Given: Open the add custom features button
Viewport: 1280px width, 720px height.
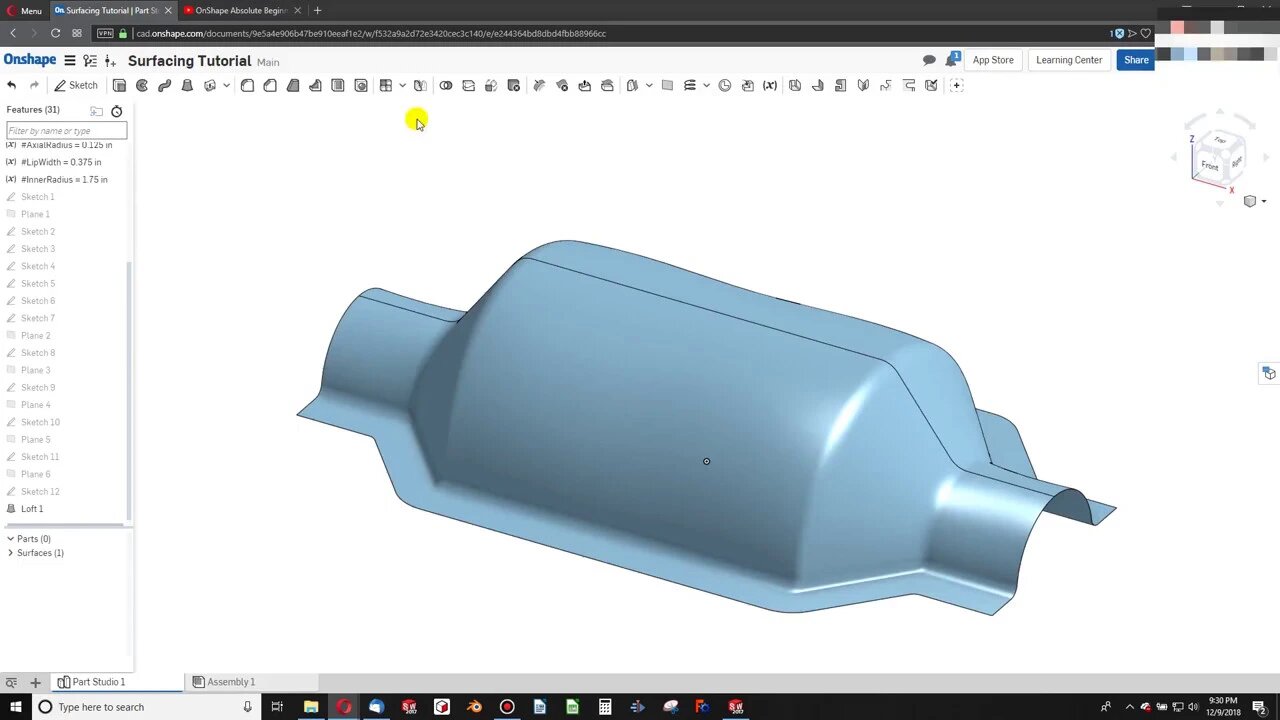Looking at the screenshot, I should pyautogui.click(x=956, y=85).
